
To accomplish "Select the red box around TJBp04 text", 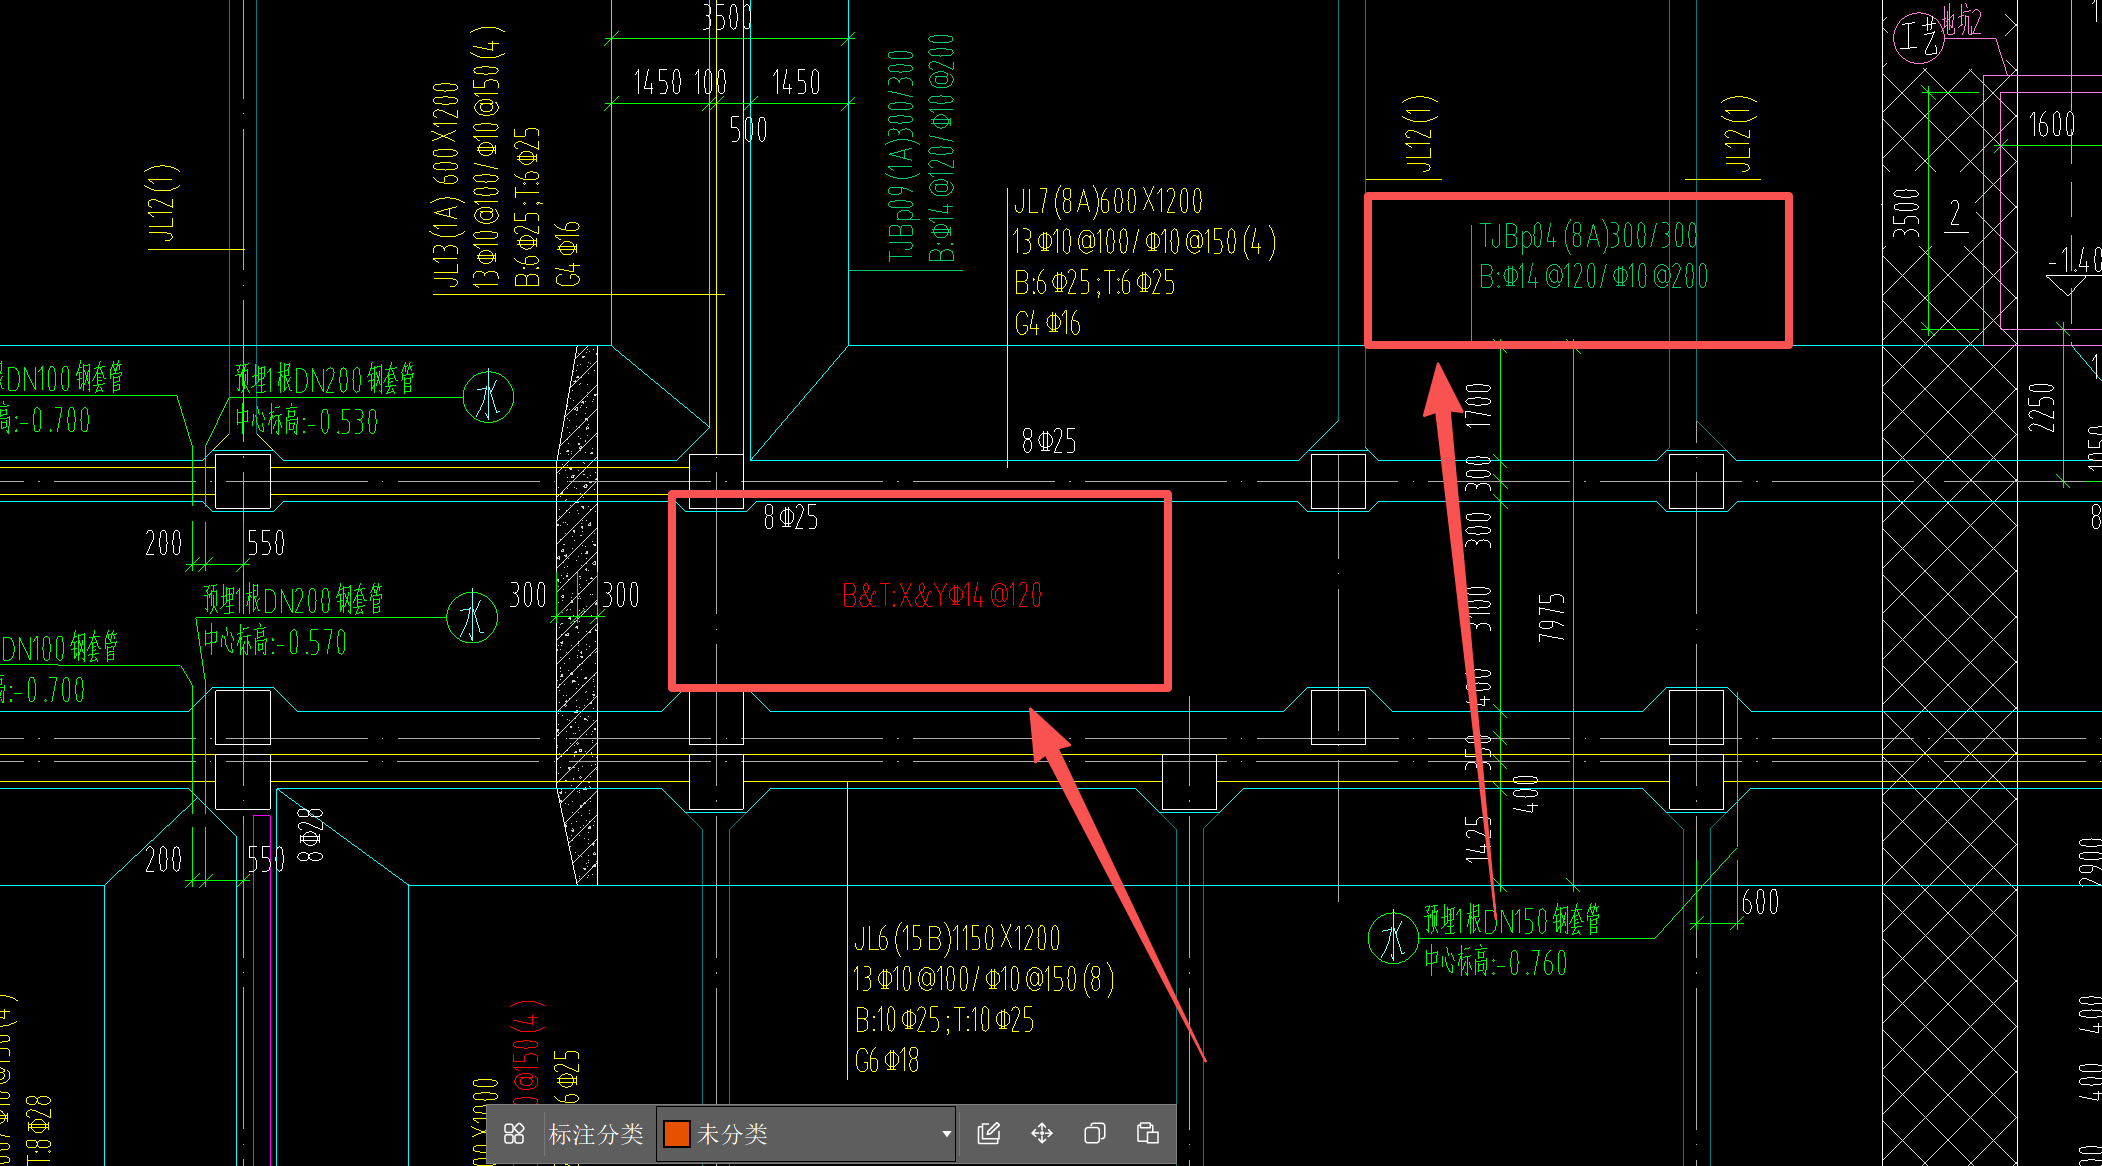I will tap(1577, 199).
